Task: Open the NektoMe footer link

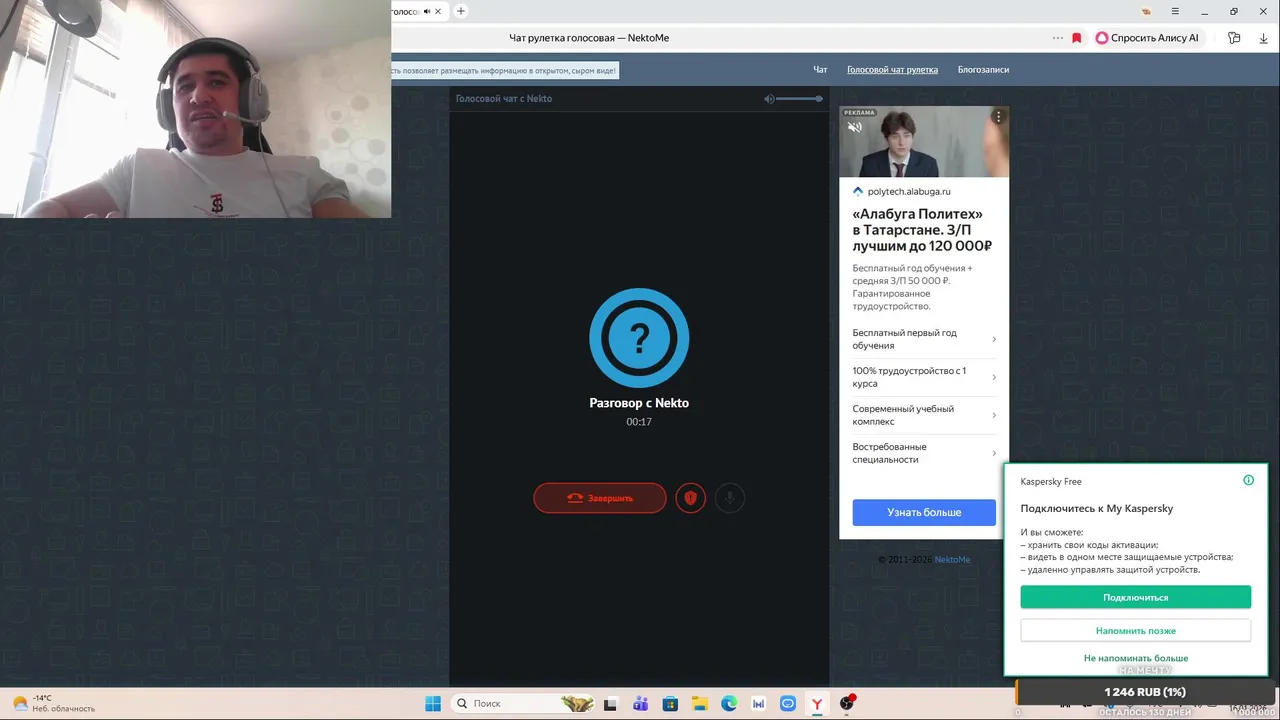Action: (952, 559)
